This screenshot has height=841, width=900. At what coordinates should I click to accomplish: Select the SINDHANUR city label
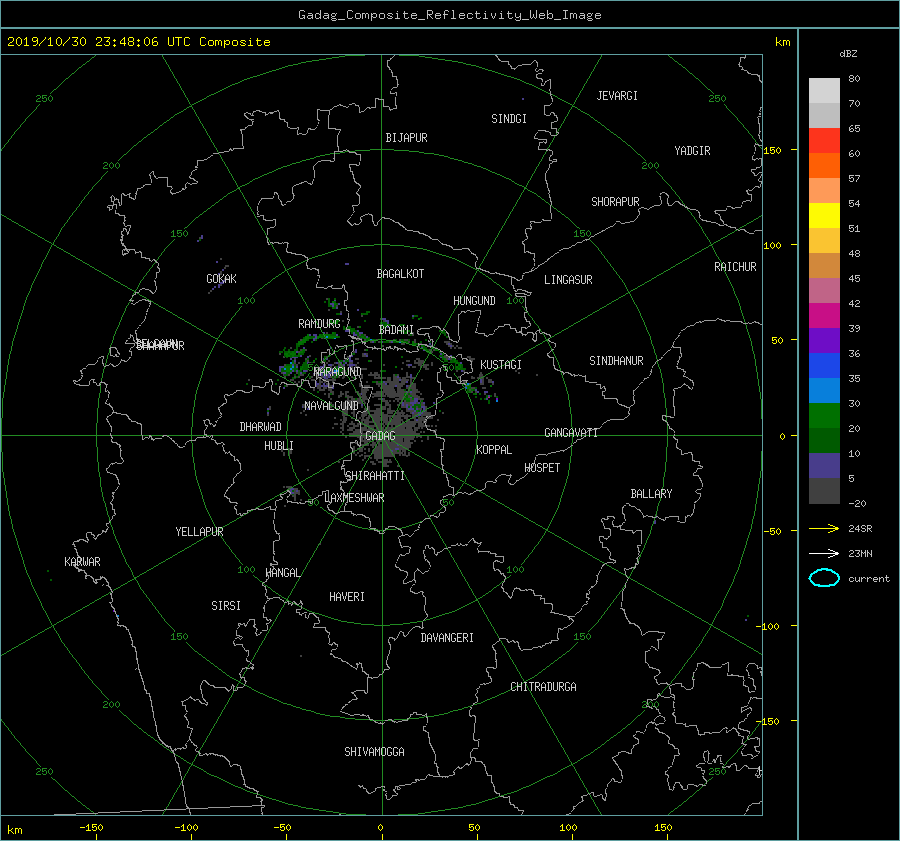(616, 361)
